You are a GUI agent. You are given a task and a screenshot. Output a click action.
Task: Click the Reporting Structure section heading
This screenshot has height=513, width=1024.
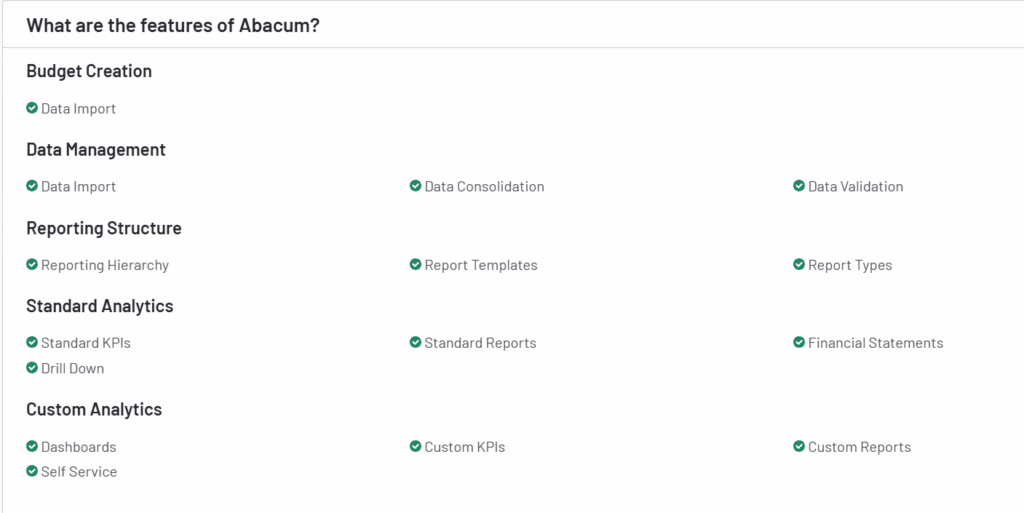point(104,228)
